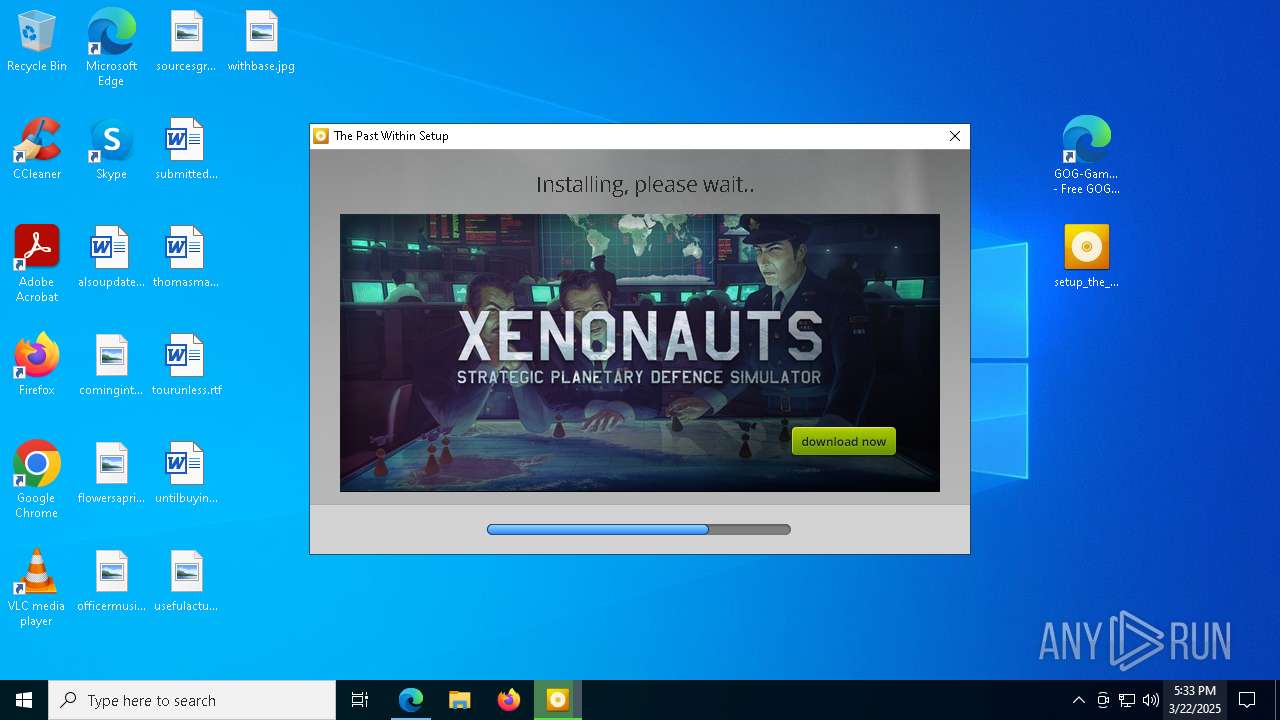Select the sourcesgr... image file icon
This screenshot has height=720, width=1280.
click(x=186, y=42)
